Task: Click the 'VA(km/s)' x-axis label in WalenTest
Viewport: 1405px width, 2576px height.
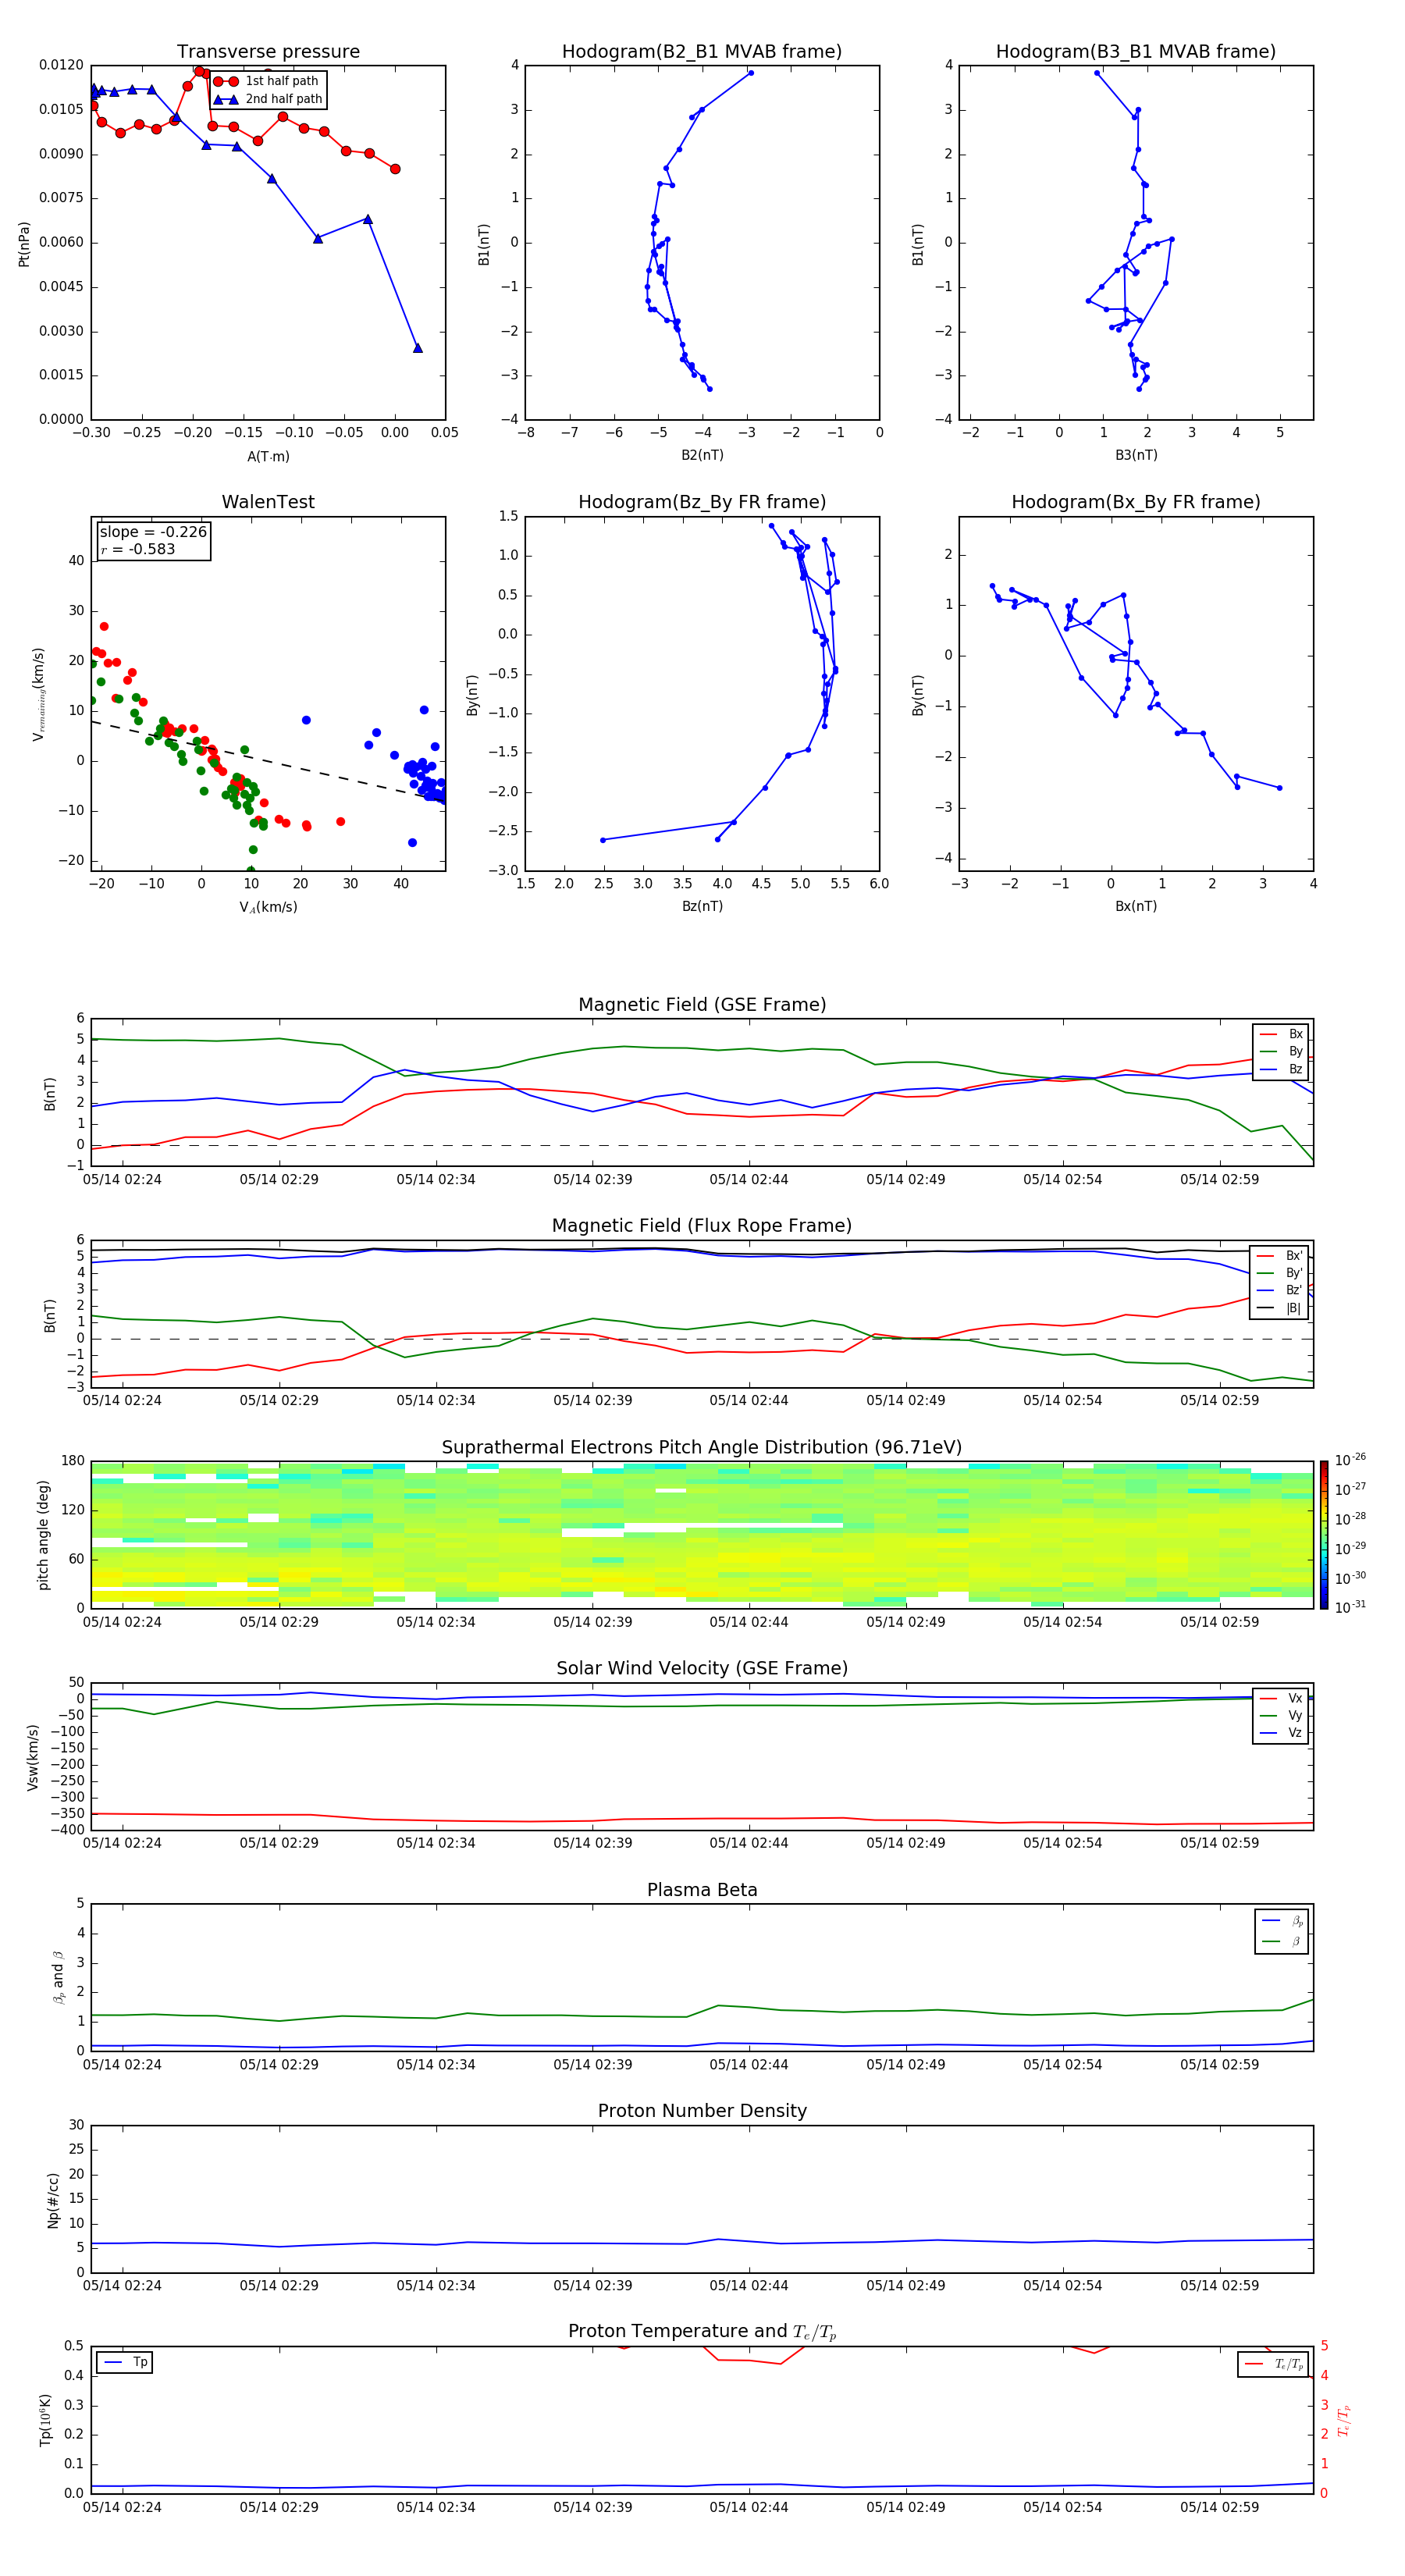Action: point(268,907)
